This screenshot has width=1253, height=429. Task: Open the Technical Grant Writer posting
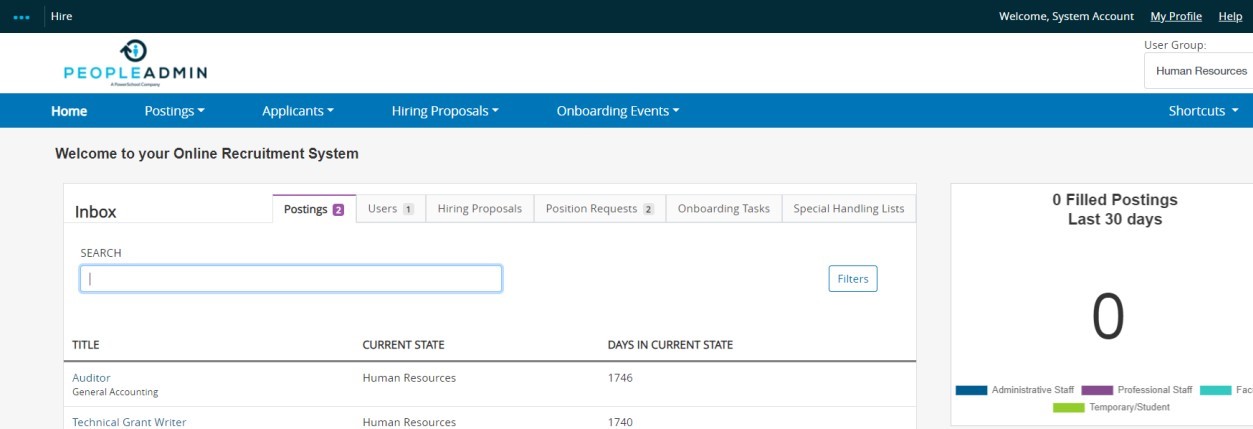tap(129, 422)
